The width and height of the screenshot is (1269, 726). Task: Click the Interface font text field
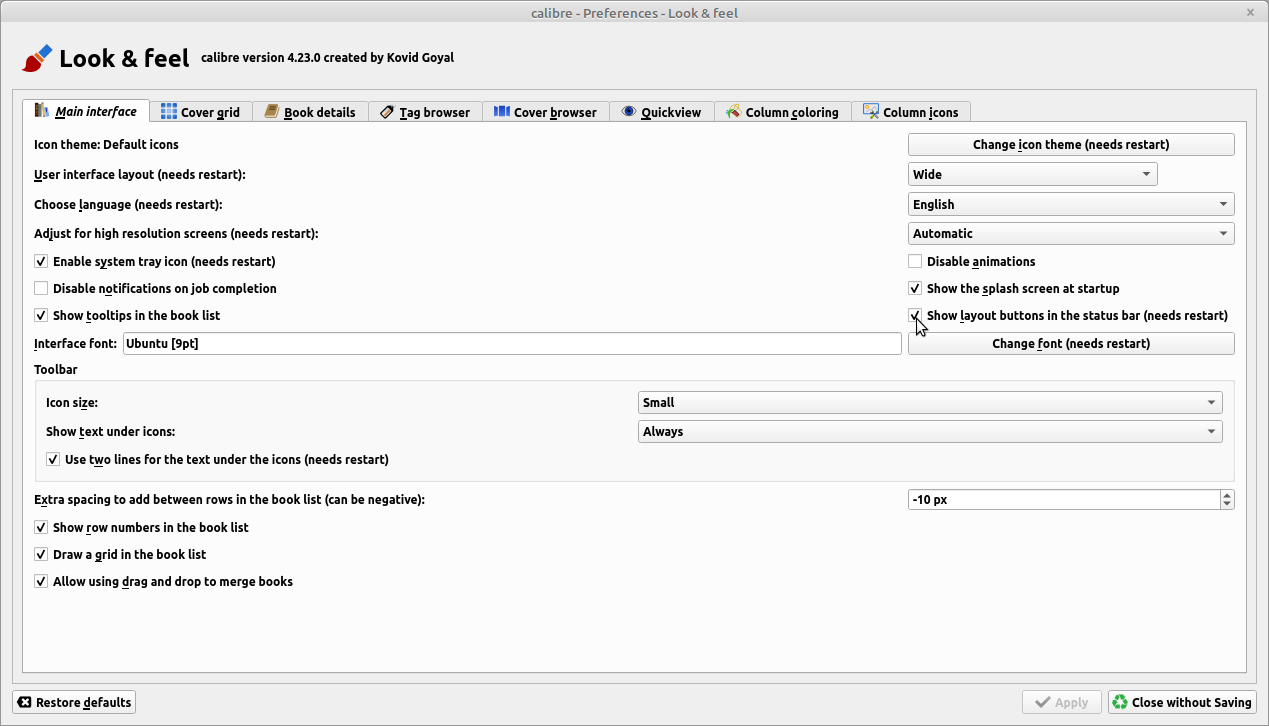511,343
